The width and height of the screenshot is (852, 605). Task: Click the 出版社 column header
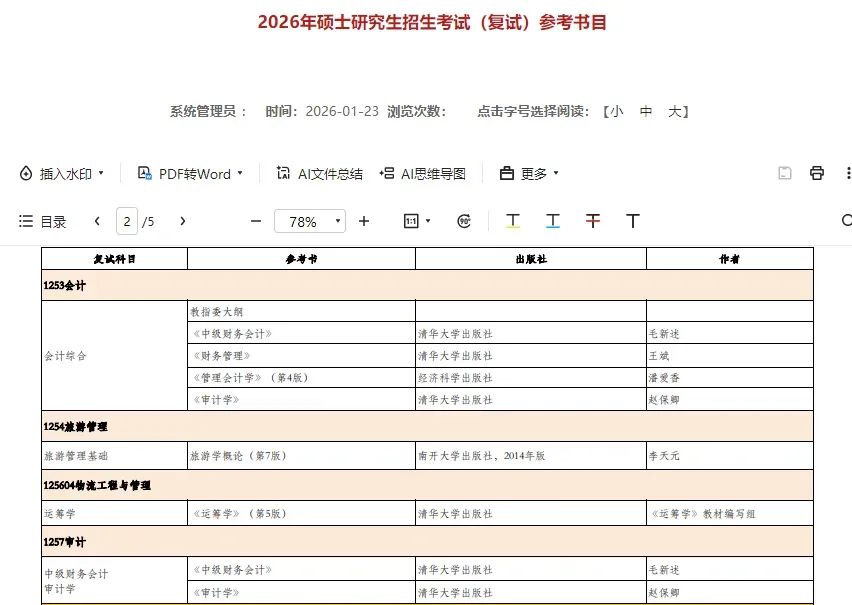coord(531,259)
